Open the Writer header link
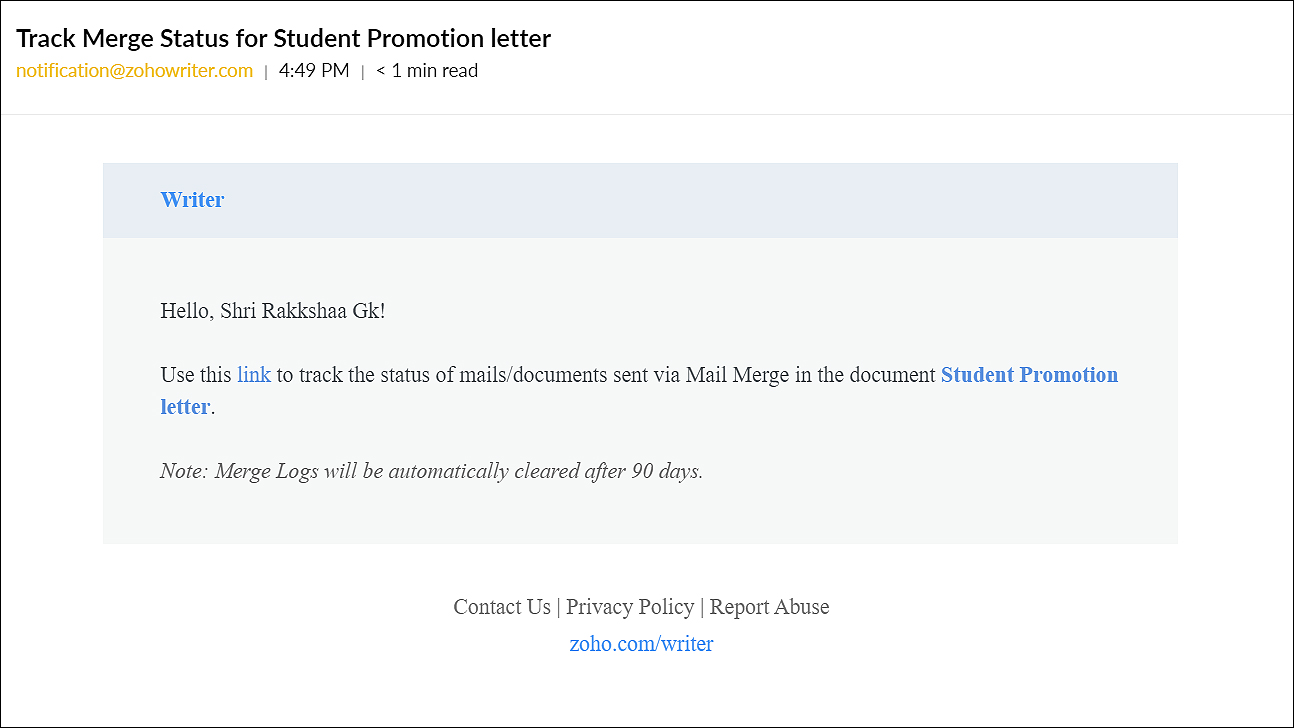Screen dimensions: 1294x728 click(192, 200)
